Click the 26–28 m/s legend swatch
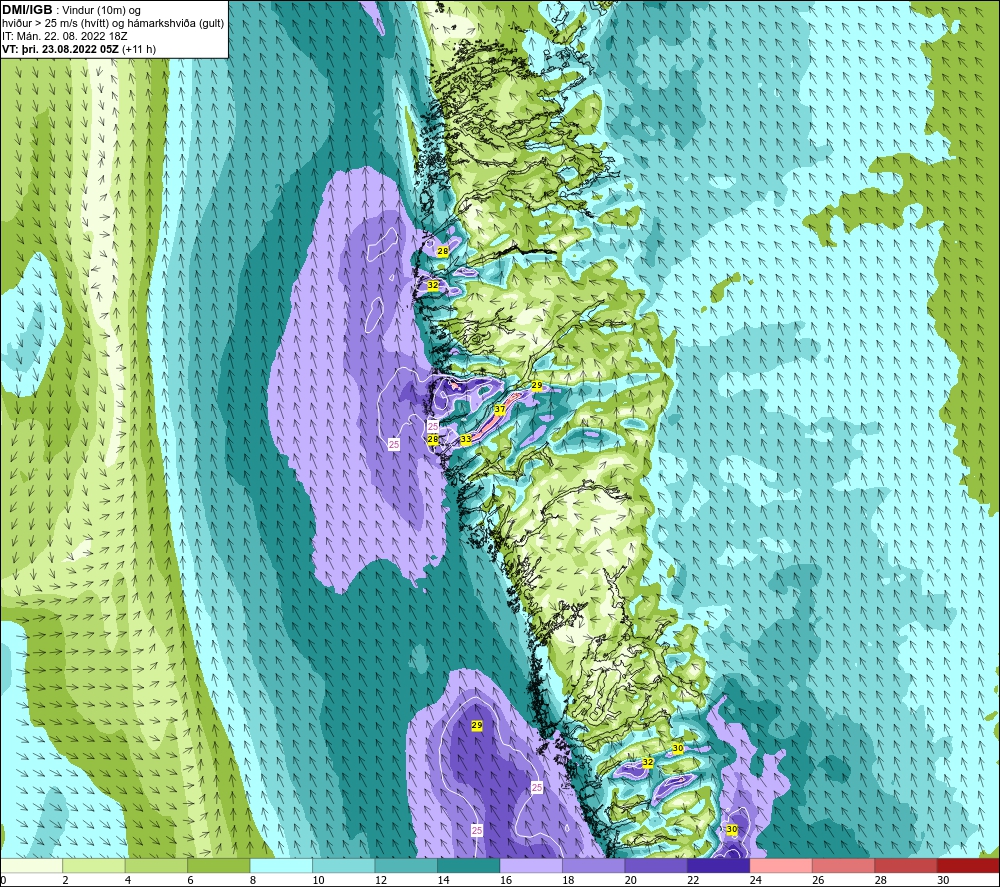Image resolution: width=1000 pixels, height=887 pixels. pos(844,865)
